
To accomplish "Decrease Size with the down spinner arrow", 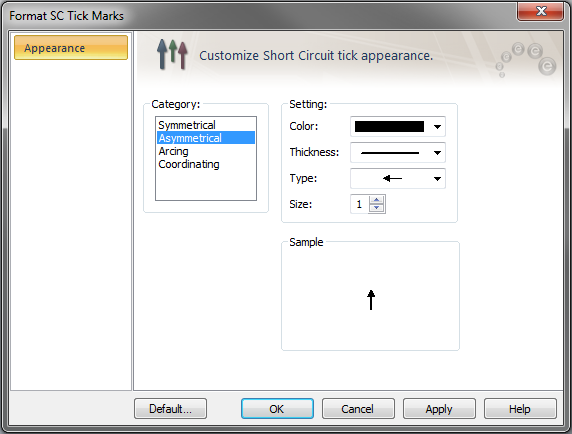I will click(x=376, y=208).
